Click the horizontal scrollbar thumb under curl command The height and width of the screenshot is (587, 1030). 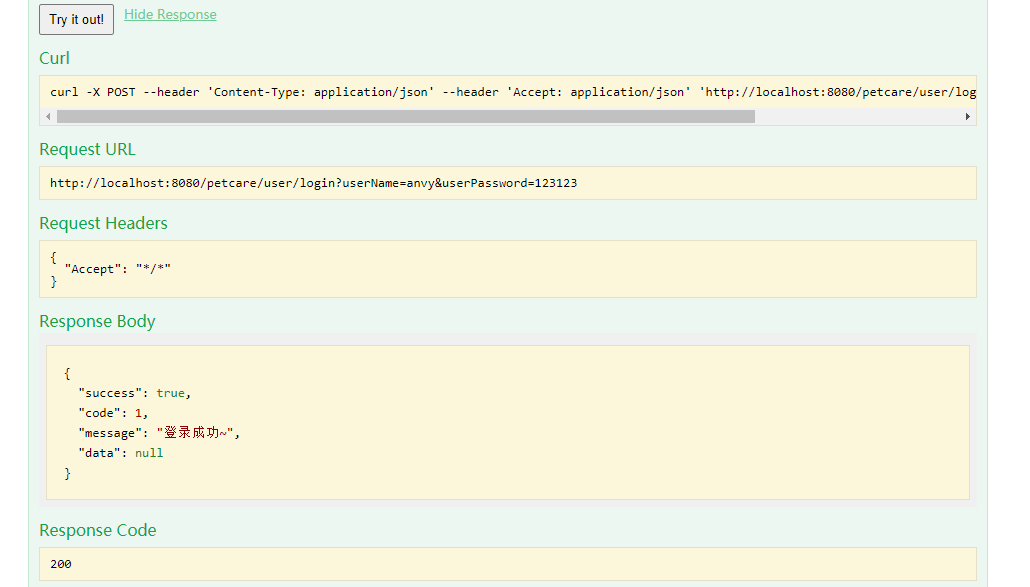405,117
